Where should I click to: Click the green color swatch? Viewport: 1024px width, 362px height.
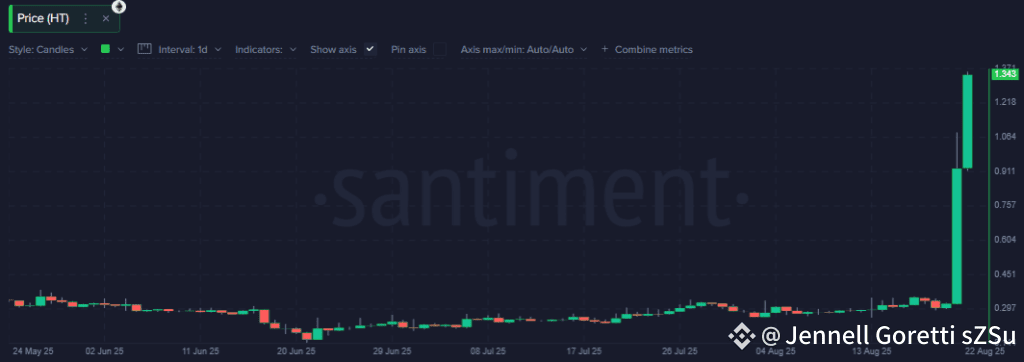[x=105, y=49]
